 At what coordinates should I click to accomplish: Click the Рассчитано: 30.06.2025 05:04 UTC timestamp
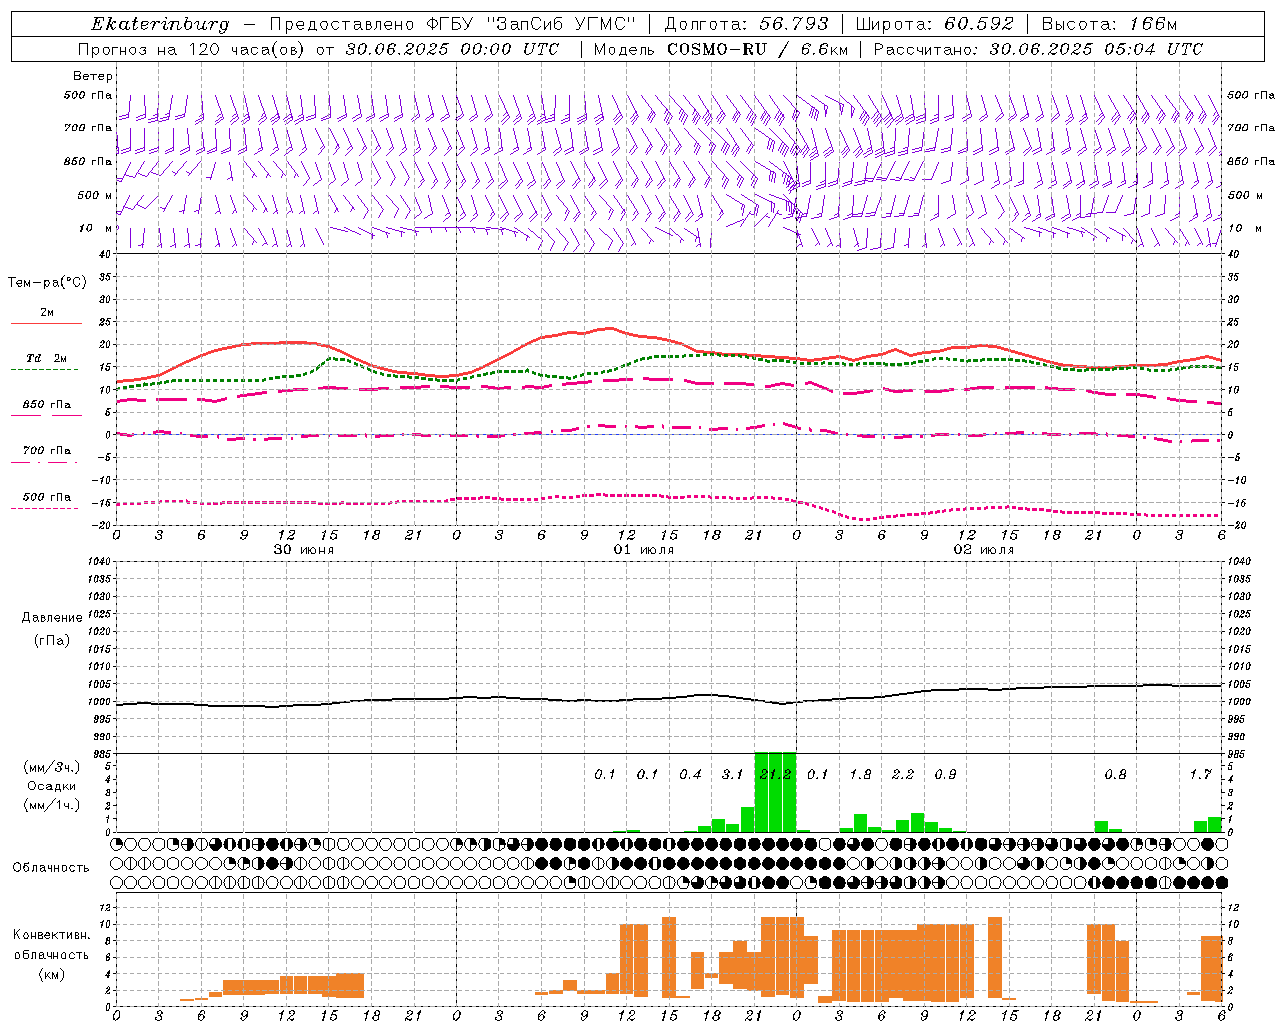[1038, 49]
